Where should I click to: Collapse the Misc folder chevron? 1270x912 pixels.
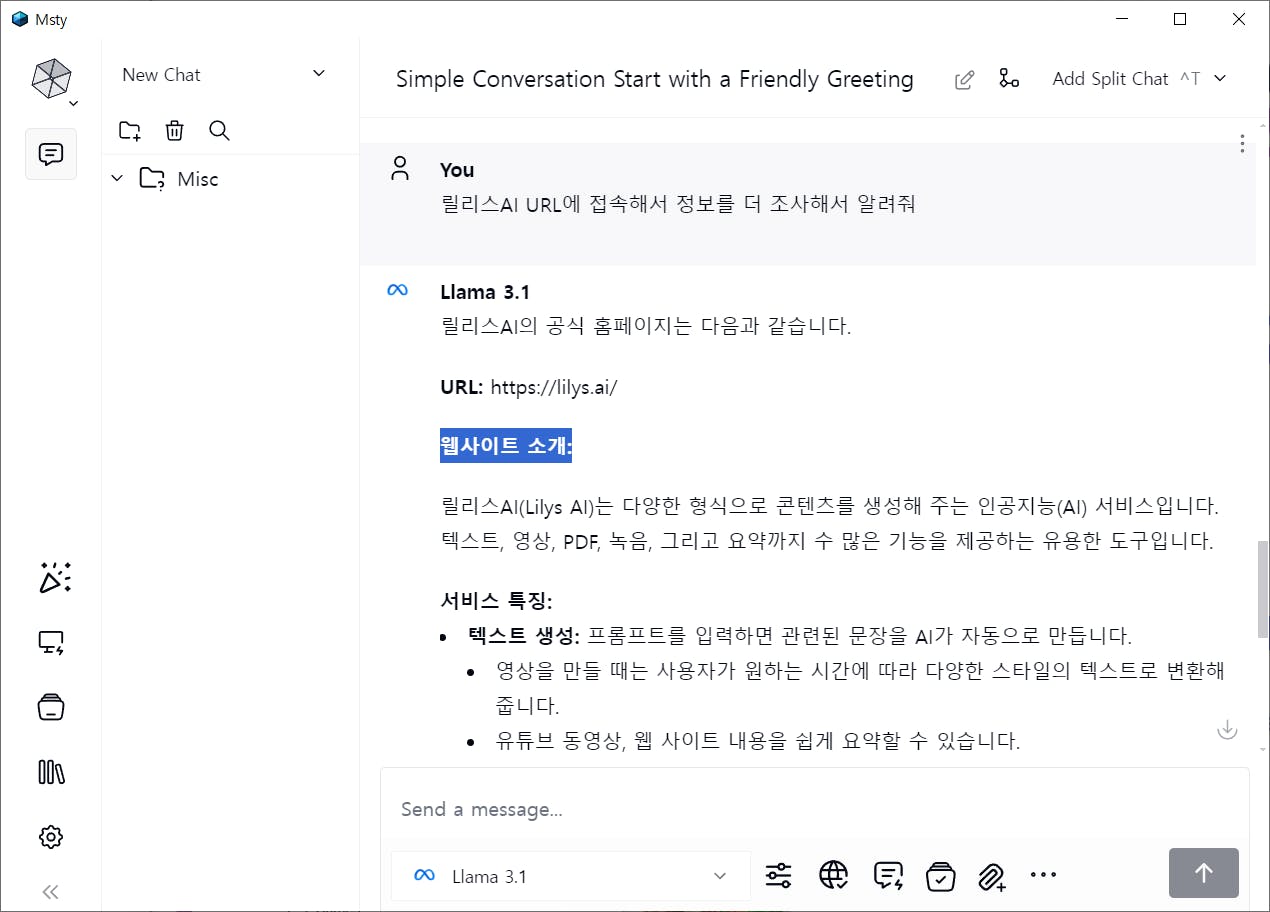[x=117, y=178]
